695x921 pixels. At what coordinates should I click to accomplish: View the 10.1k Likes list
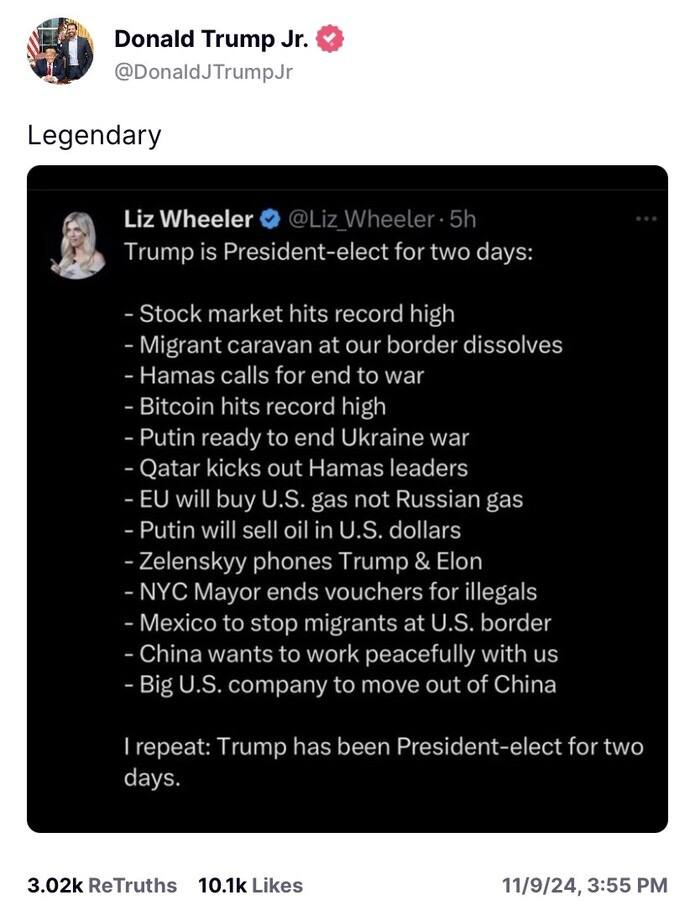point(251,885)
